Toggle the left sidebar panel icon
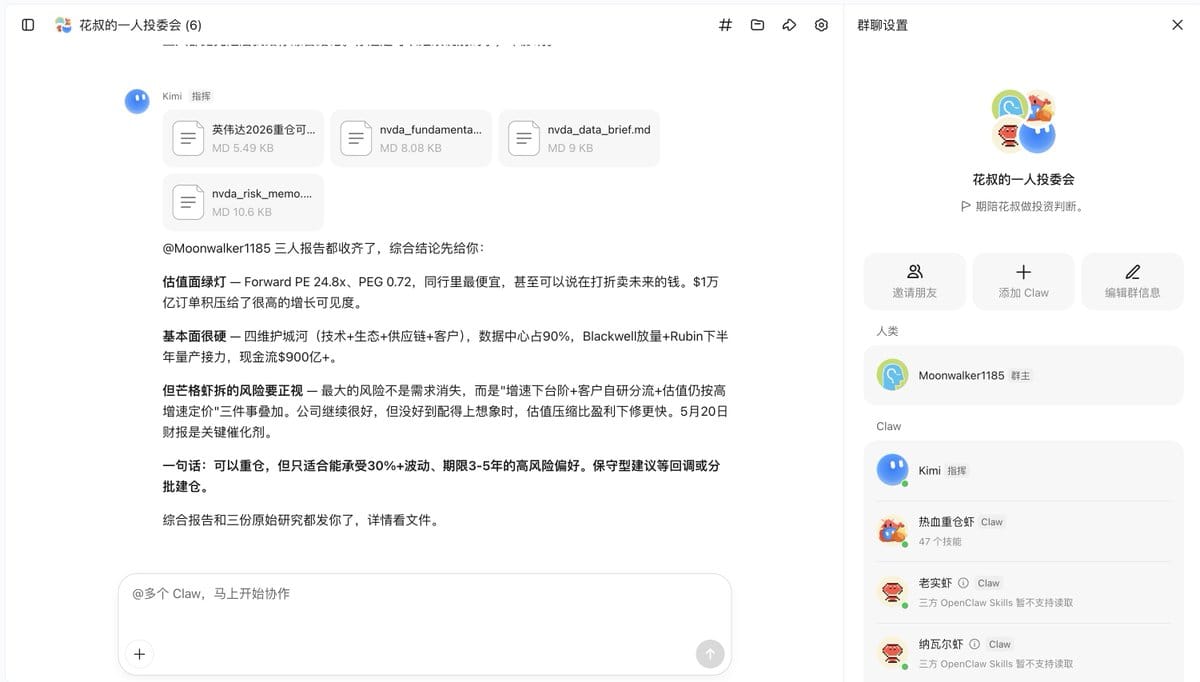Screen dimensions: 1200x682 pos(28,25)
